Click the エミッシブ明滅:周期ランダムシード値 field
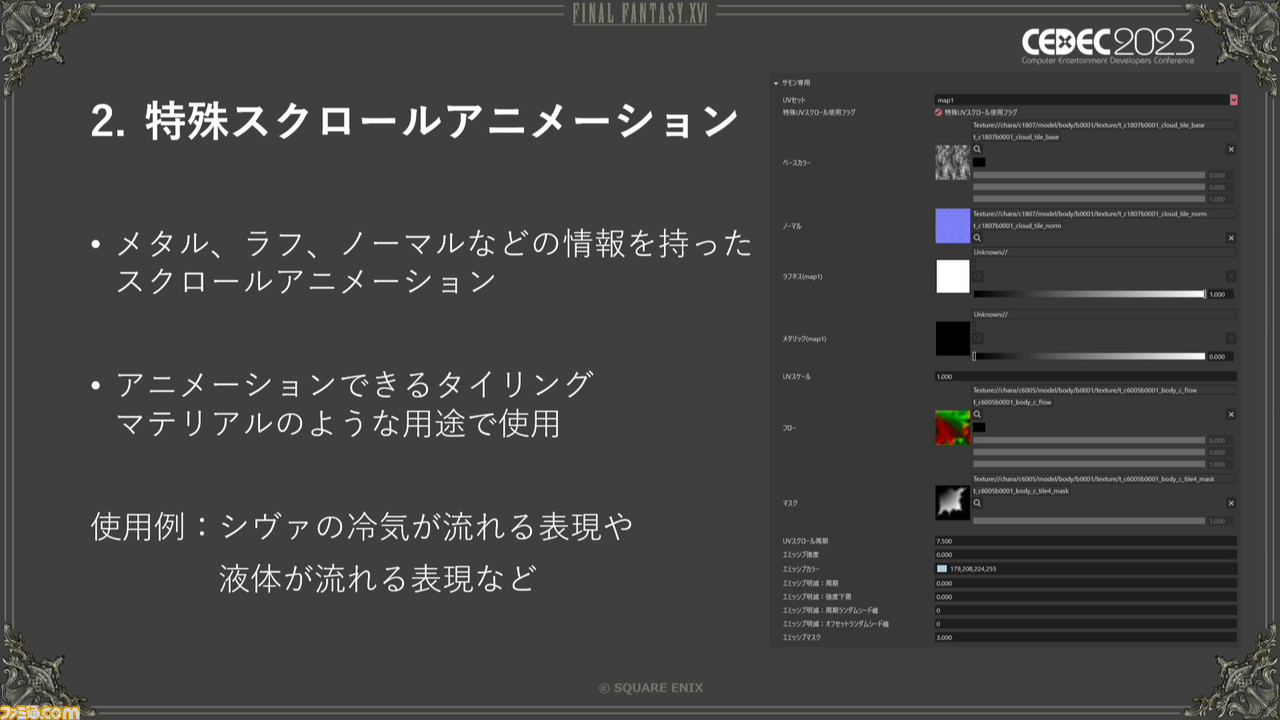Image resolution: width=1280 pixels, height=720 pixels. pos(1085,610)
